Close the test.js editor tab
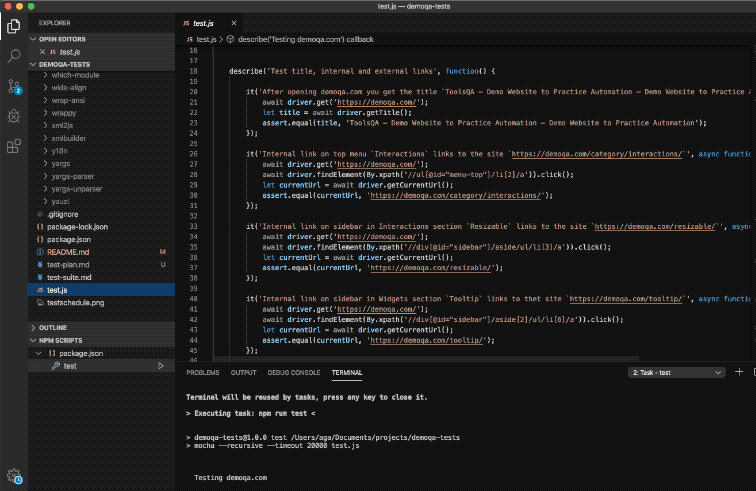Screen dimensions: 756x491 pos(234,23)
